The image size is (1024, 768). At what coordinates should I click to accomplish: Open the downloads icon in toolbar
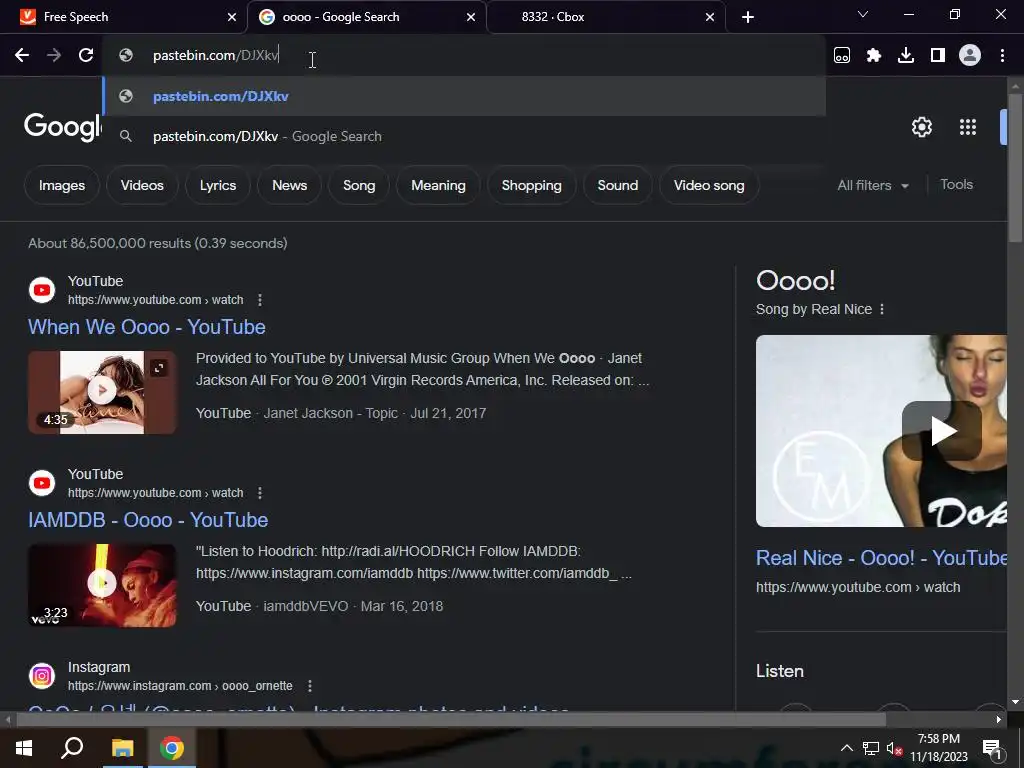click(x=906, y=56)
